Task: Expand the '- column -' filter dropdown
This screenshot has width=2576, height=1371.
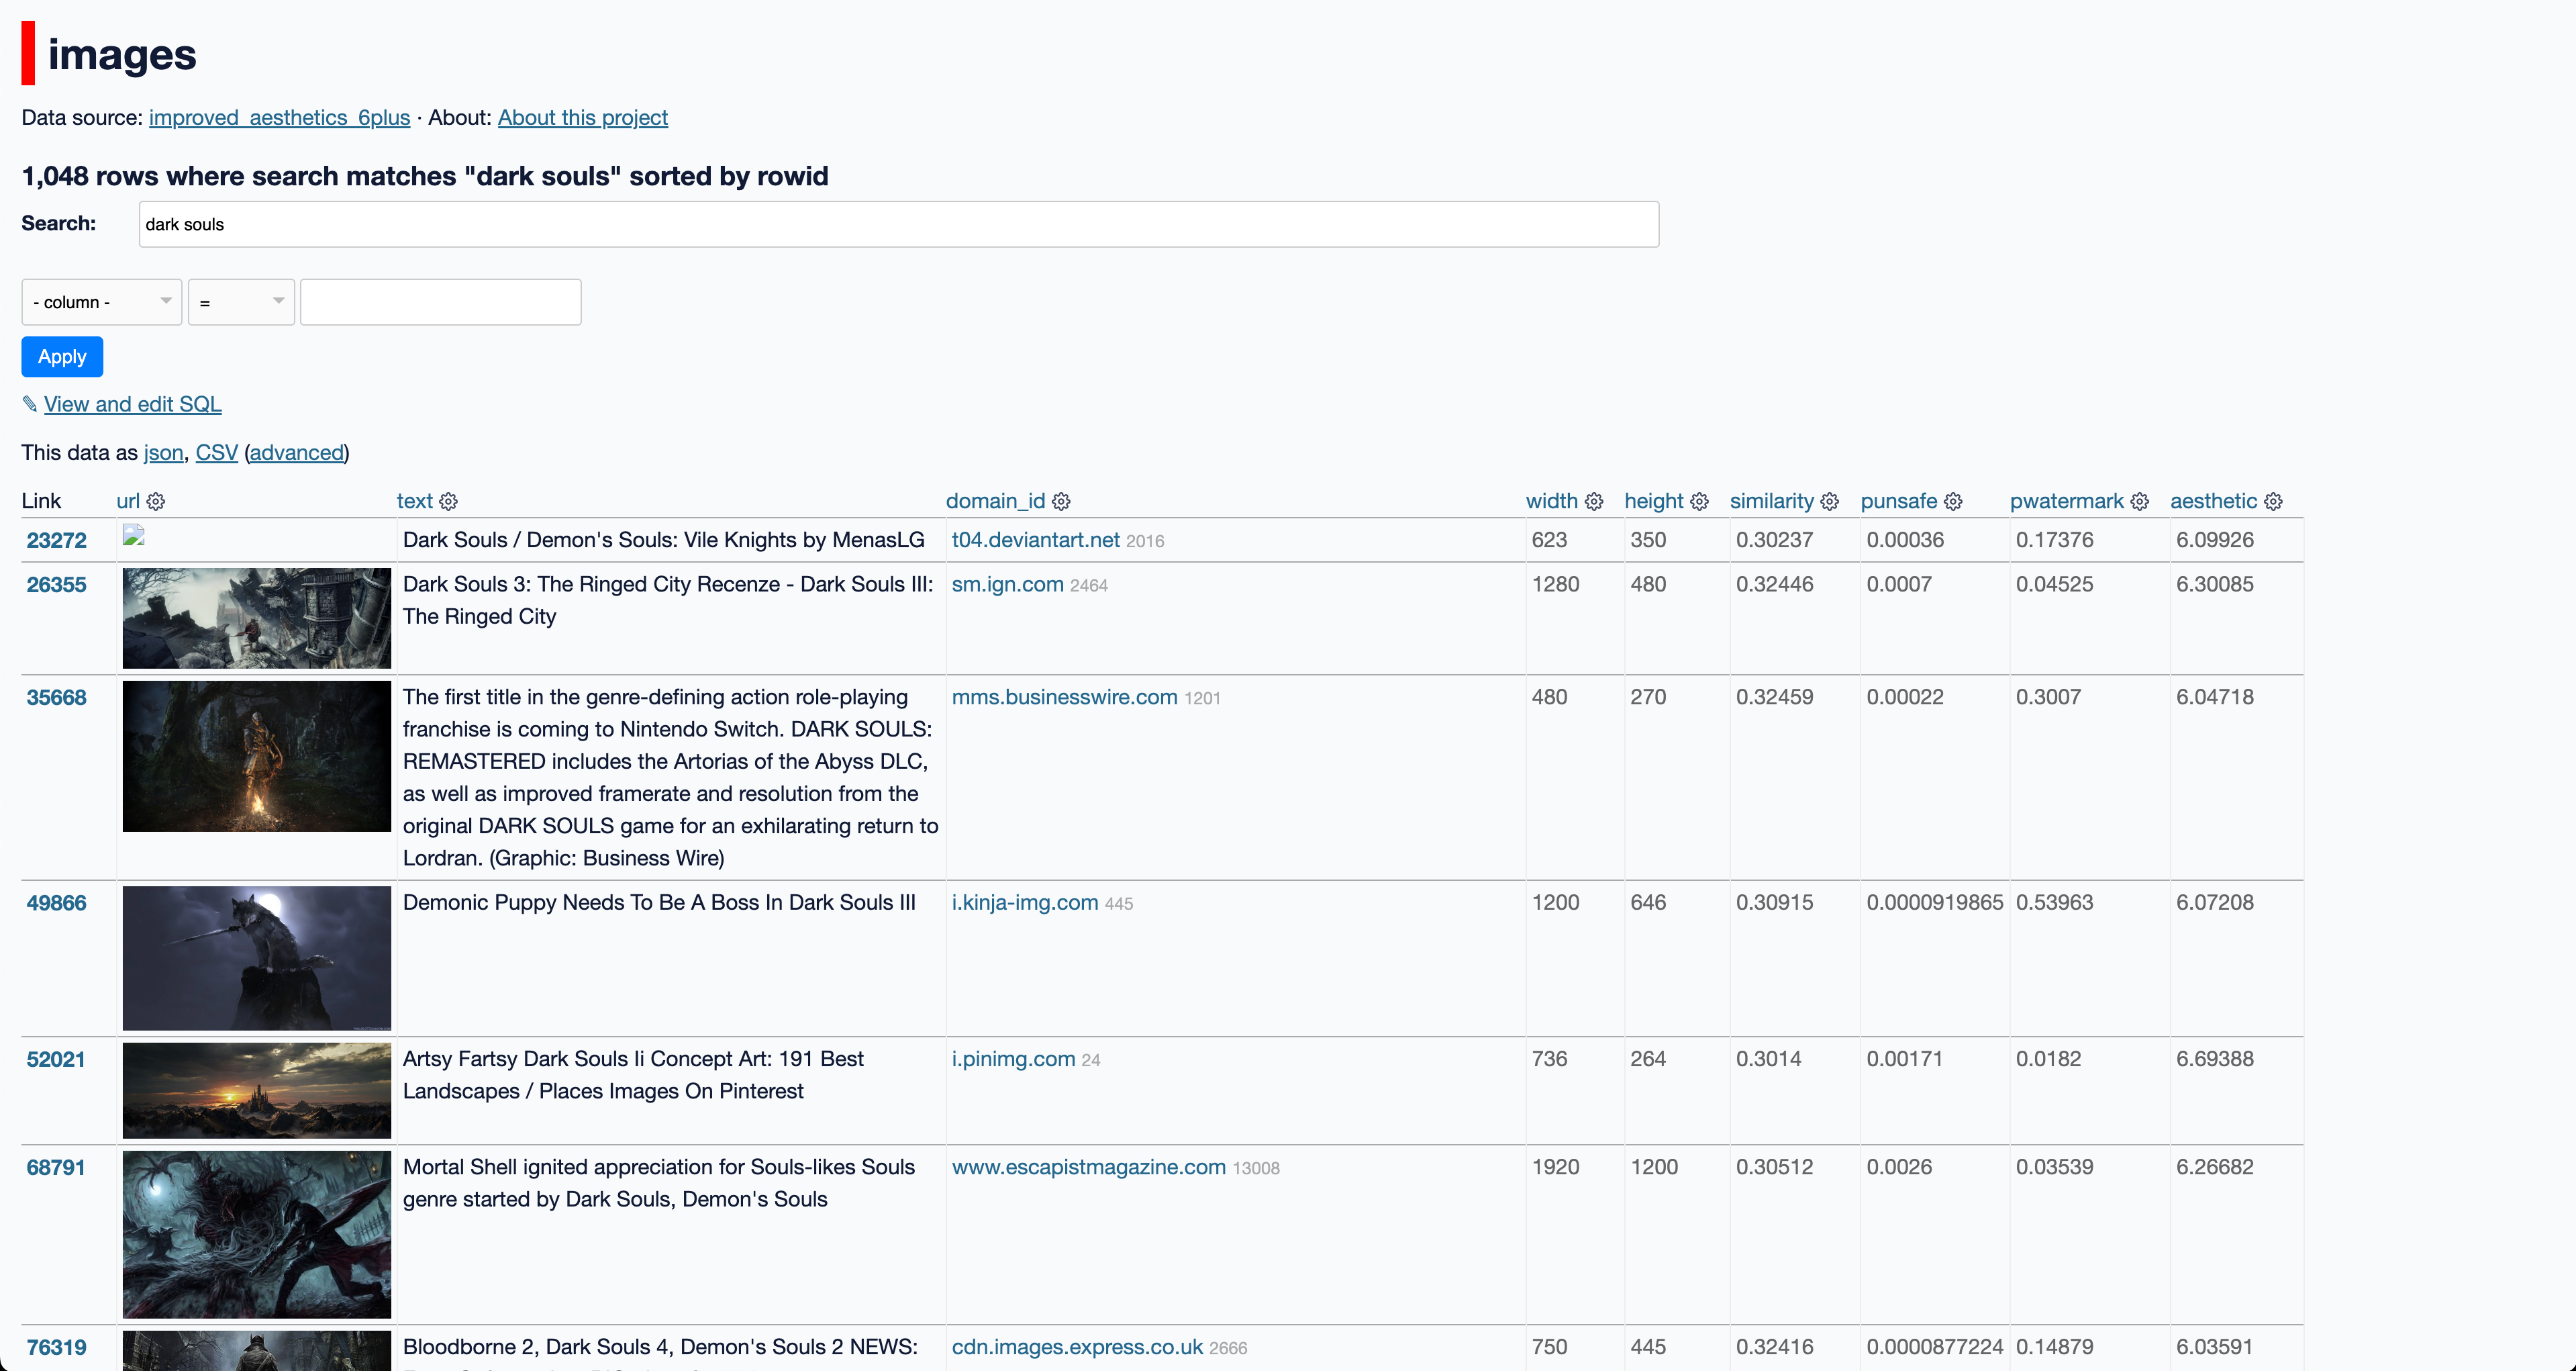Action: coord(101,302)
